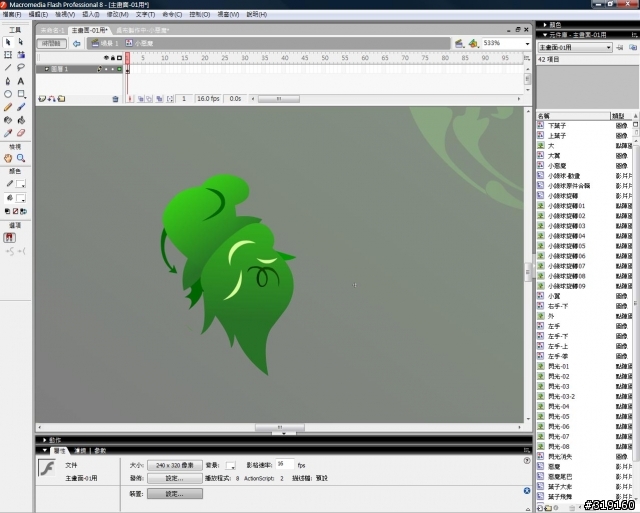
Task: Select the white arrow Subselection tool
Action: pyautogui.click(x=21, y=42)
